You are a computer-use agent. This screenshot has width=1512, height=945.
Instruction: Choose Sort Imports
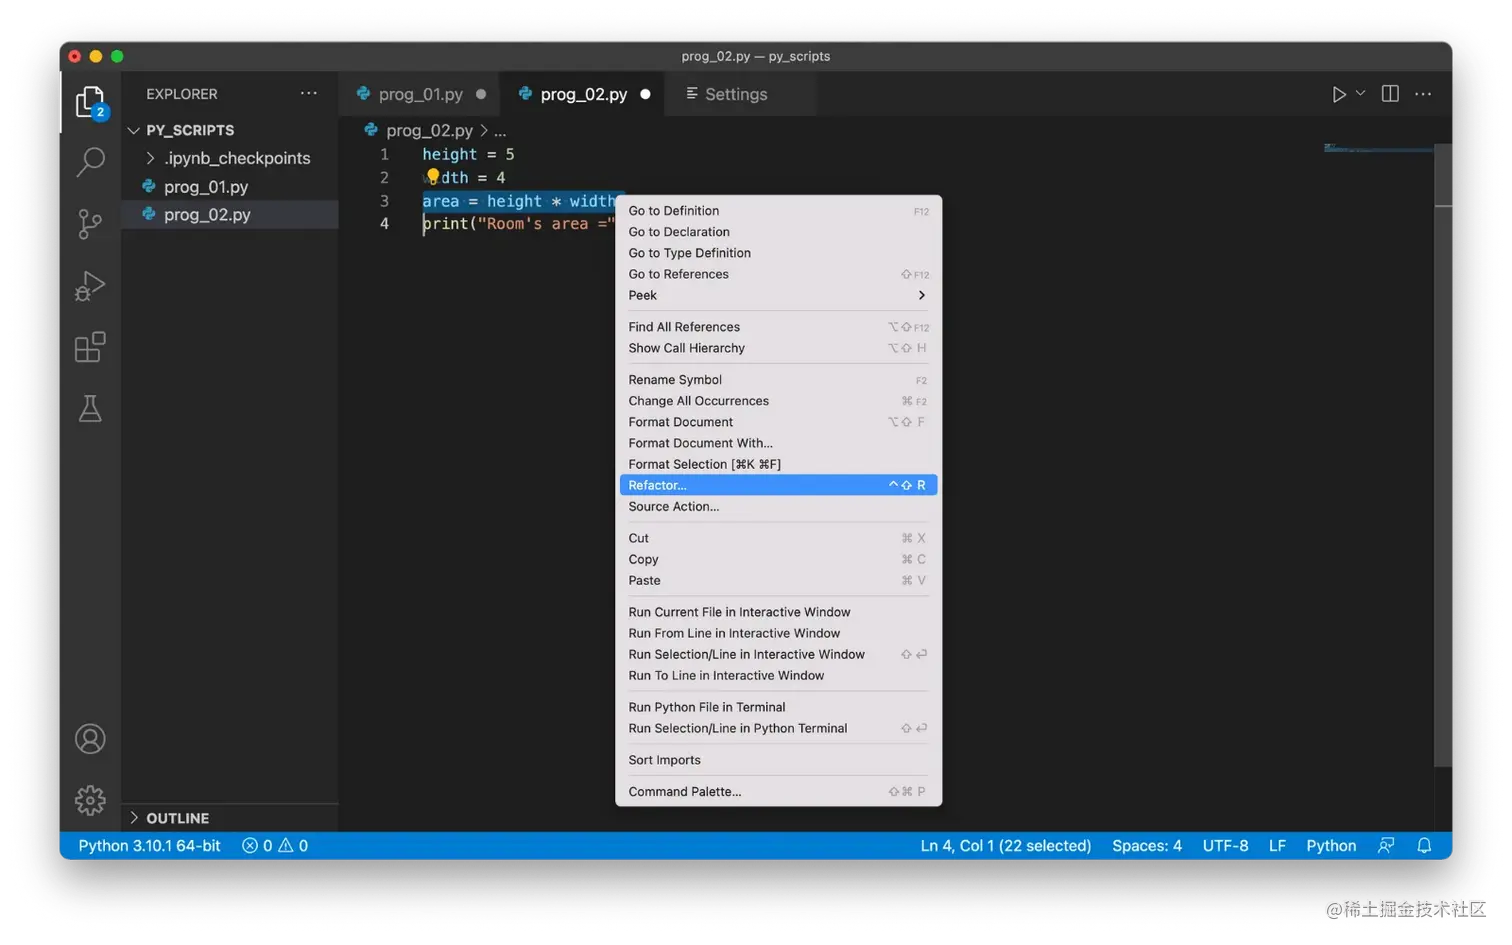click(778, 760)
